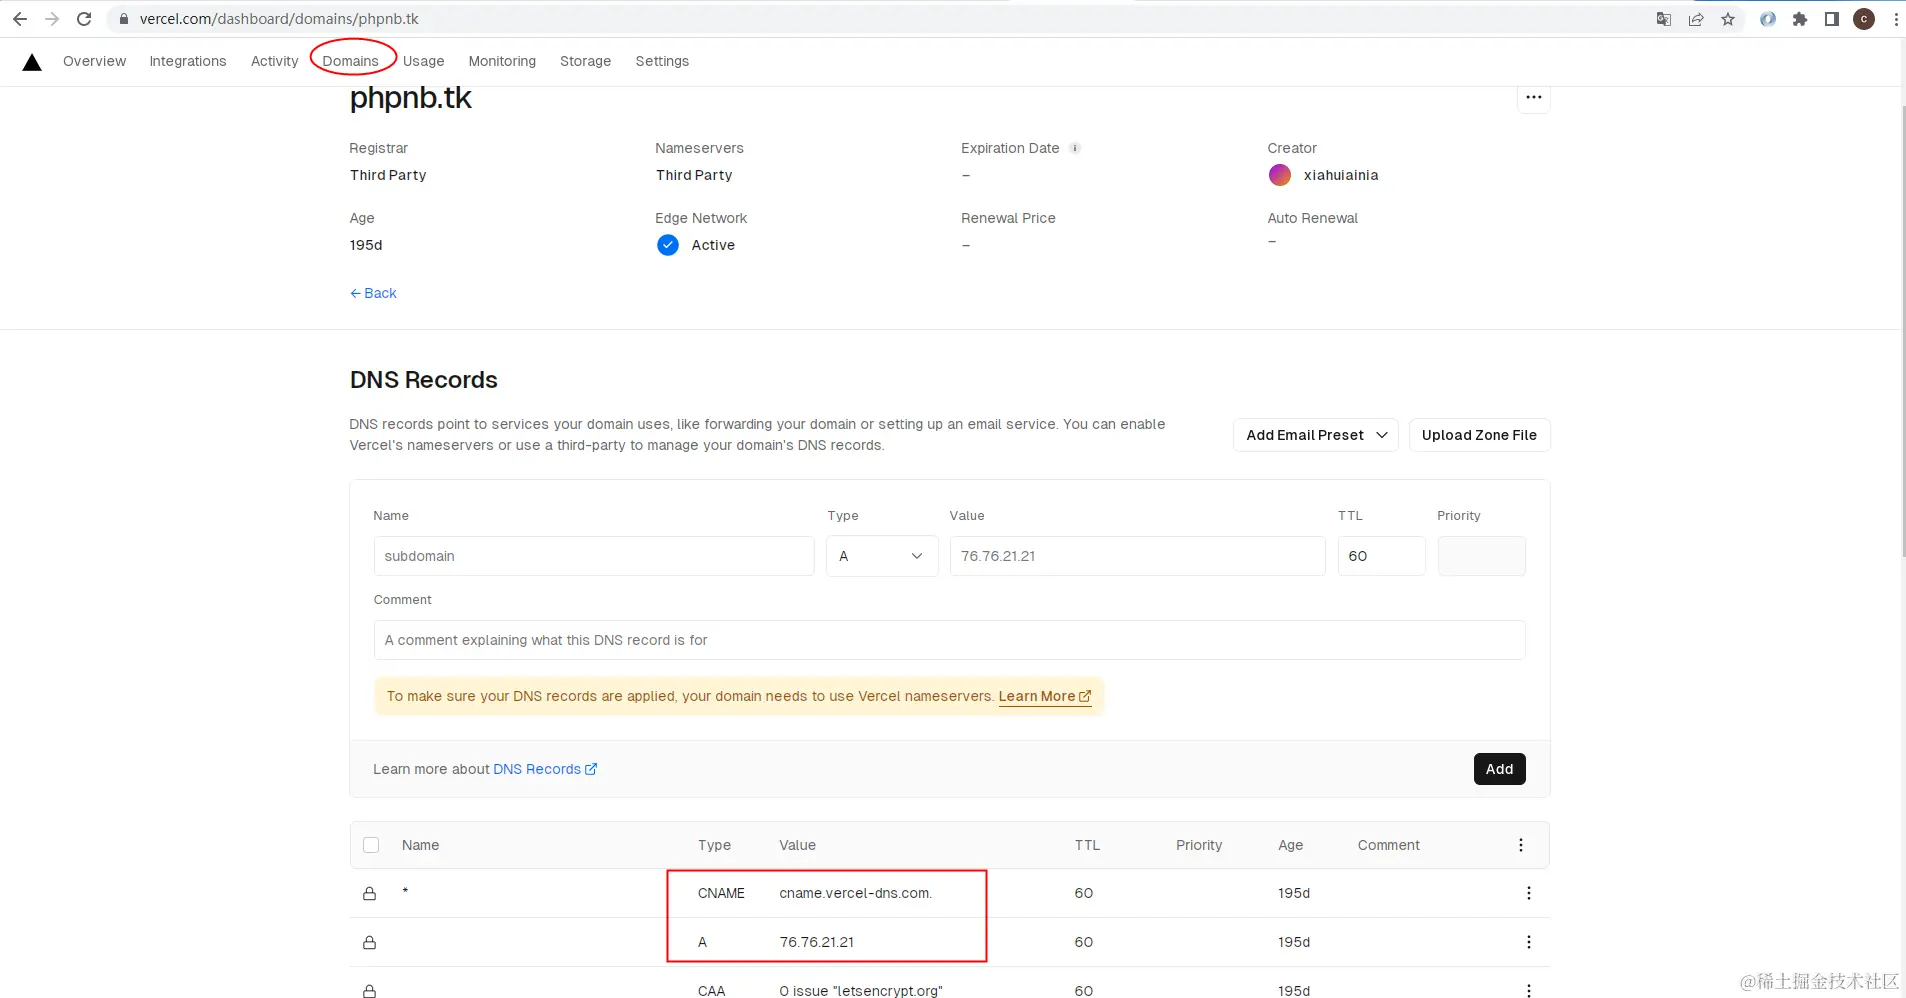The height and width of the screenshot is (998, 1906).
Task: Open the row menu for the A record
Action: pos(1528,942)
